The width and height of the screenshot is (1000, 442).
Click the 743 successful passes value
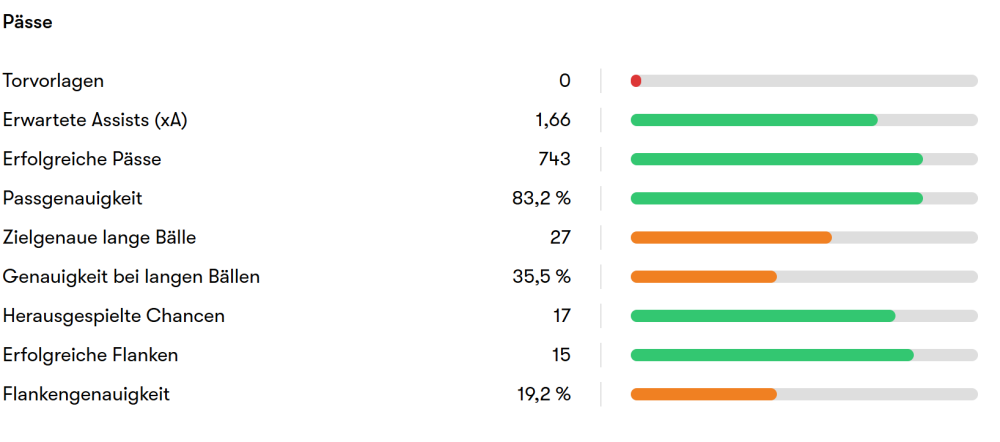point(554,159)
